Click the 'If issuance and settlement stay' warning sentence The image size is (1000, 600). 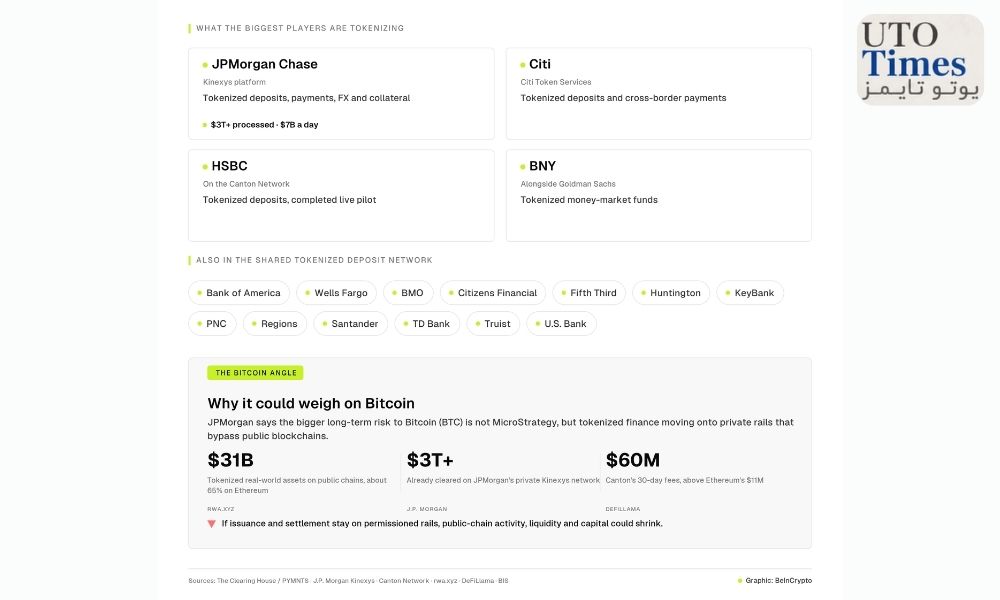442,523
